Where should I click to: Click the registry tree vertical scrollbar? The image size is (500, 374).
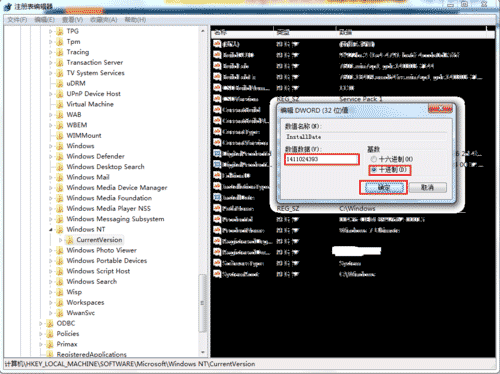[203, 192]
